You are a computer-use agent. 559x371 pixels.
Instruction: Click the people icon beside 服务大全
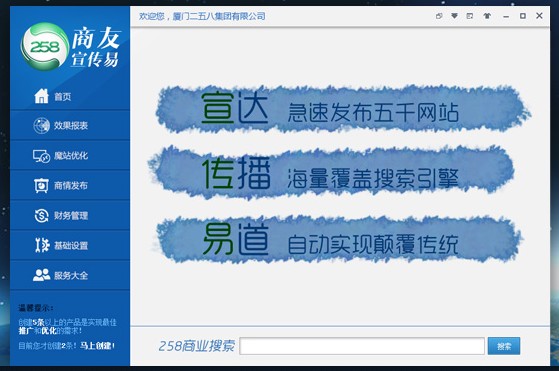42,275
